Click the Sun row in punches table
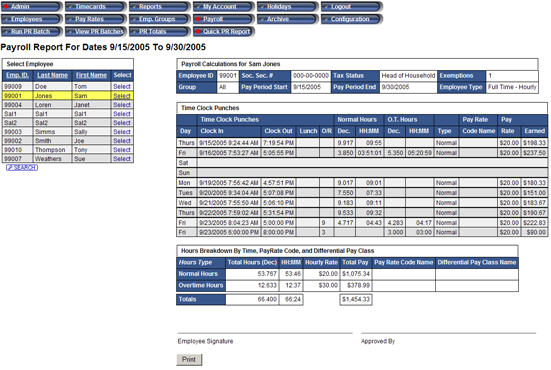The width and height of the screenshot is (551, 370). [x=362, y=173]
